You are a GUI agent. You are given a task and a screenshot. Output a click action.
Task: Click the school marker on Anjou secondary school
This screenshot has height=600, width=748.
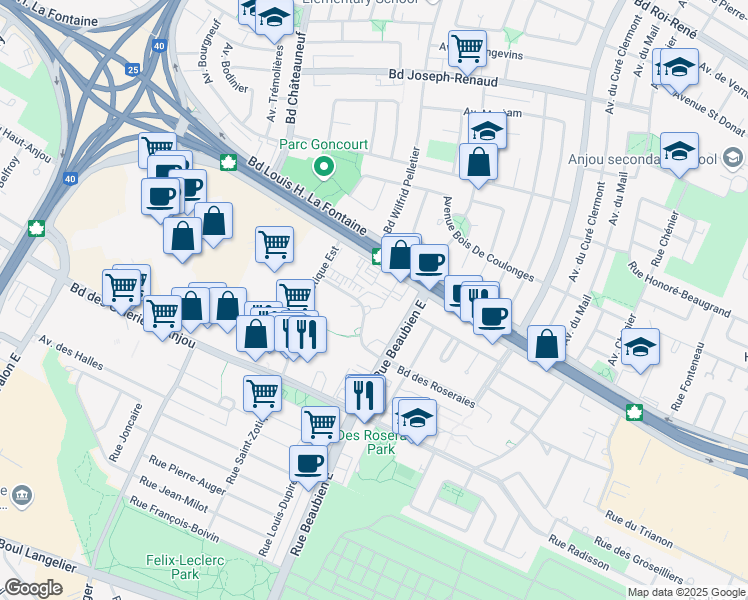(679, 153)
